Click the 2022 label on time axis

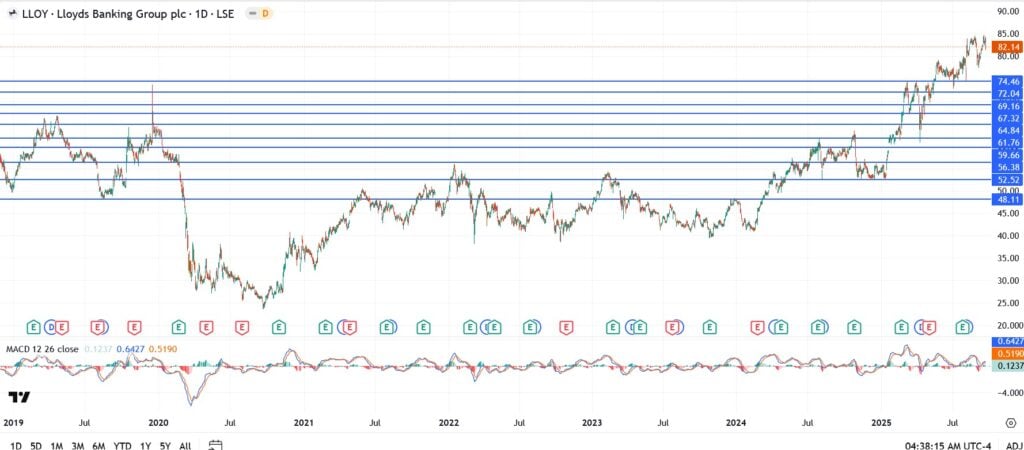click(x=448, y=423)
